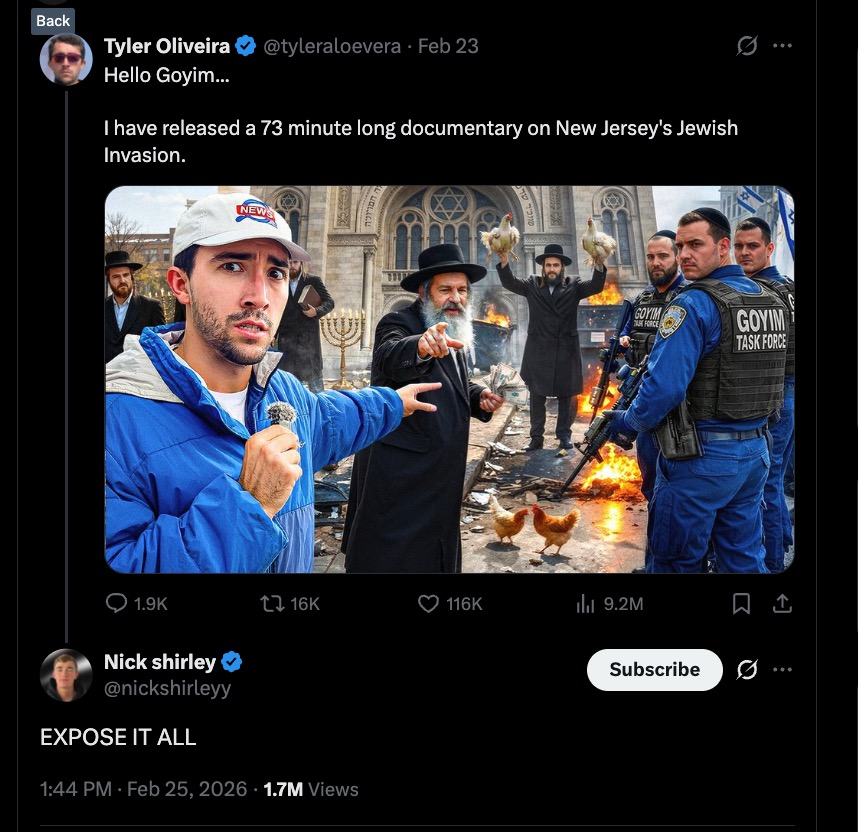Open the @nickshirleyy handle link
The width and height of the screenshot is (858, 832).
pos(167,688)
